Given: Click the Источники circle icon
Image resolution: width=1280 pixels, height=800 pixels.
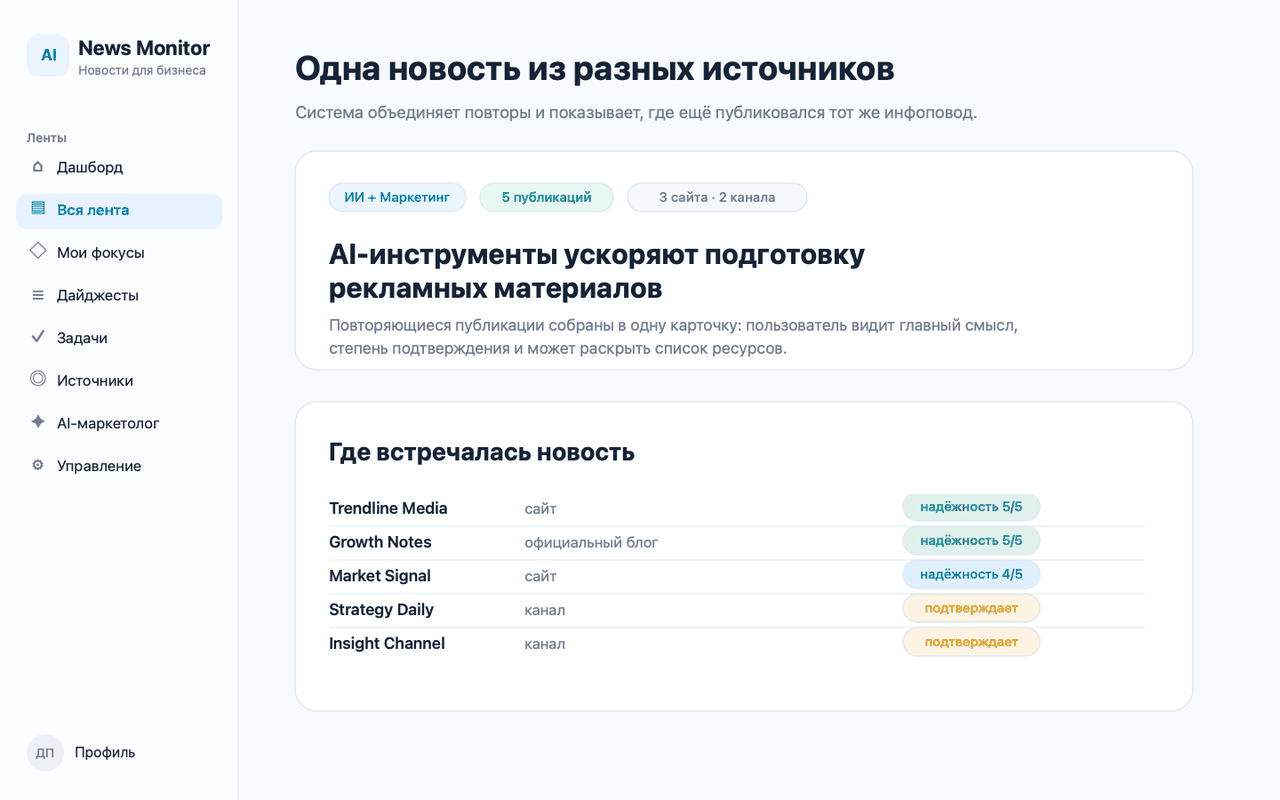Looking at the screenshot, I should (x=38, y=379).
